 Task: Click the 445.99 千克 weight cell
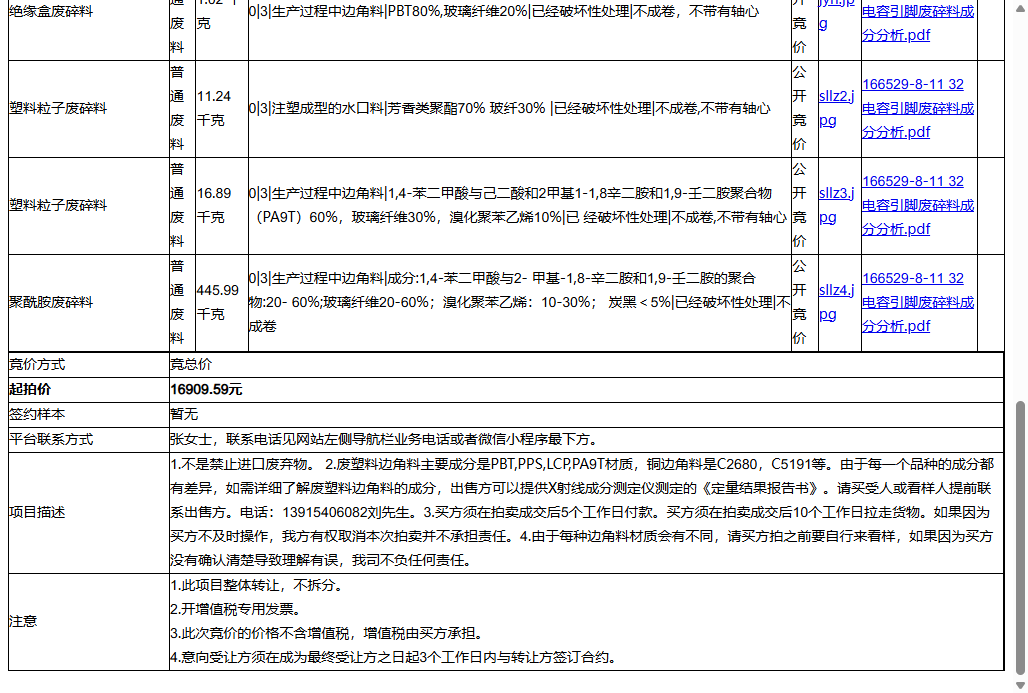coord(222,302)
